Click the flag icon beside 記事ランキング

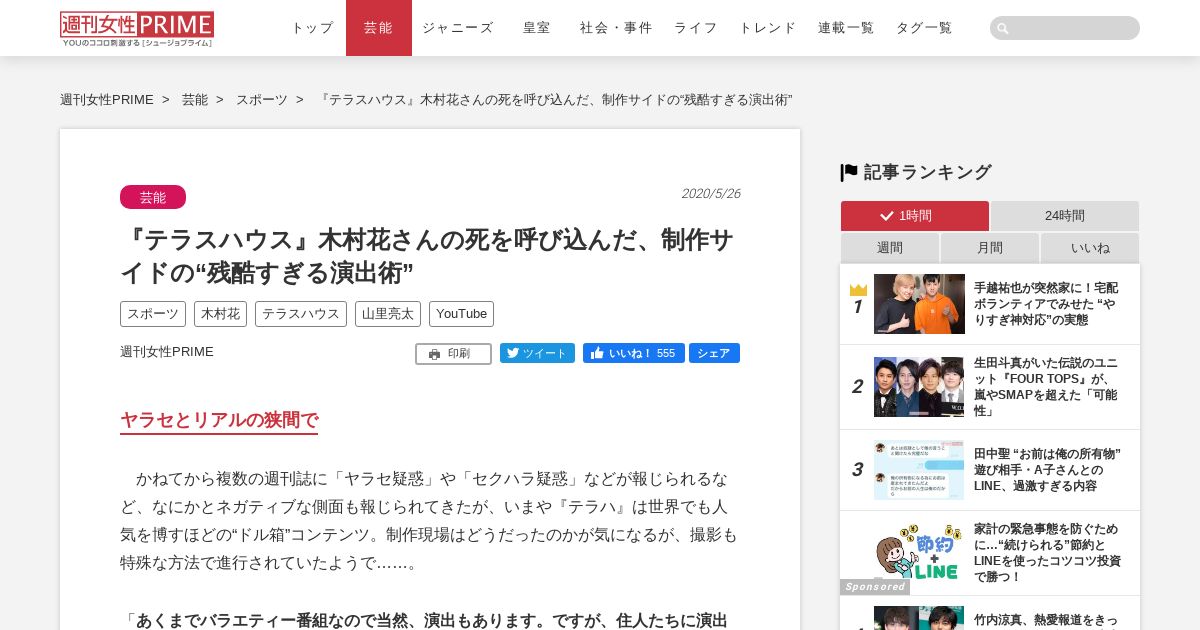click(849, 172)
